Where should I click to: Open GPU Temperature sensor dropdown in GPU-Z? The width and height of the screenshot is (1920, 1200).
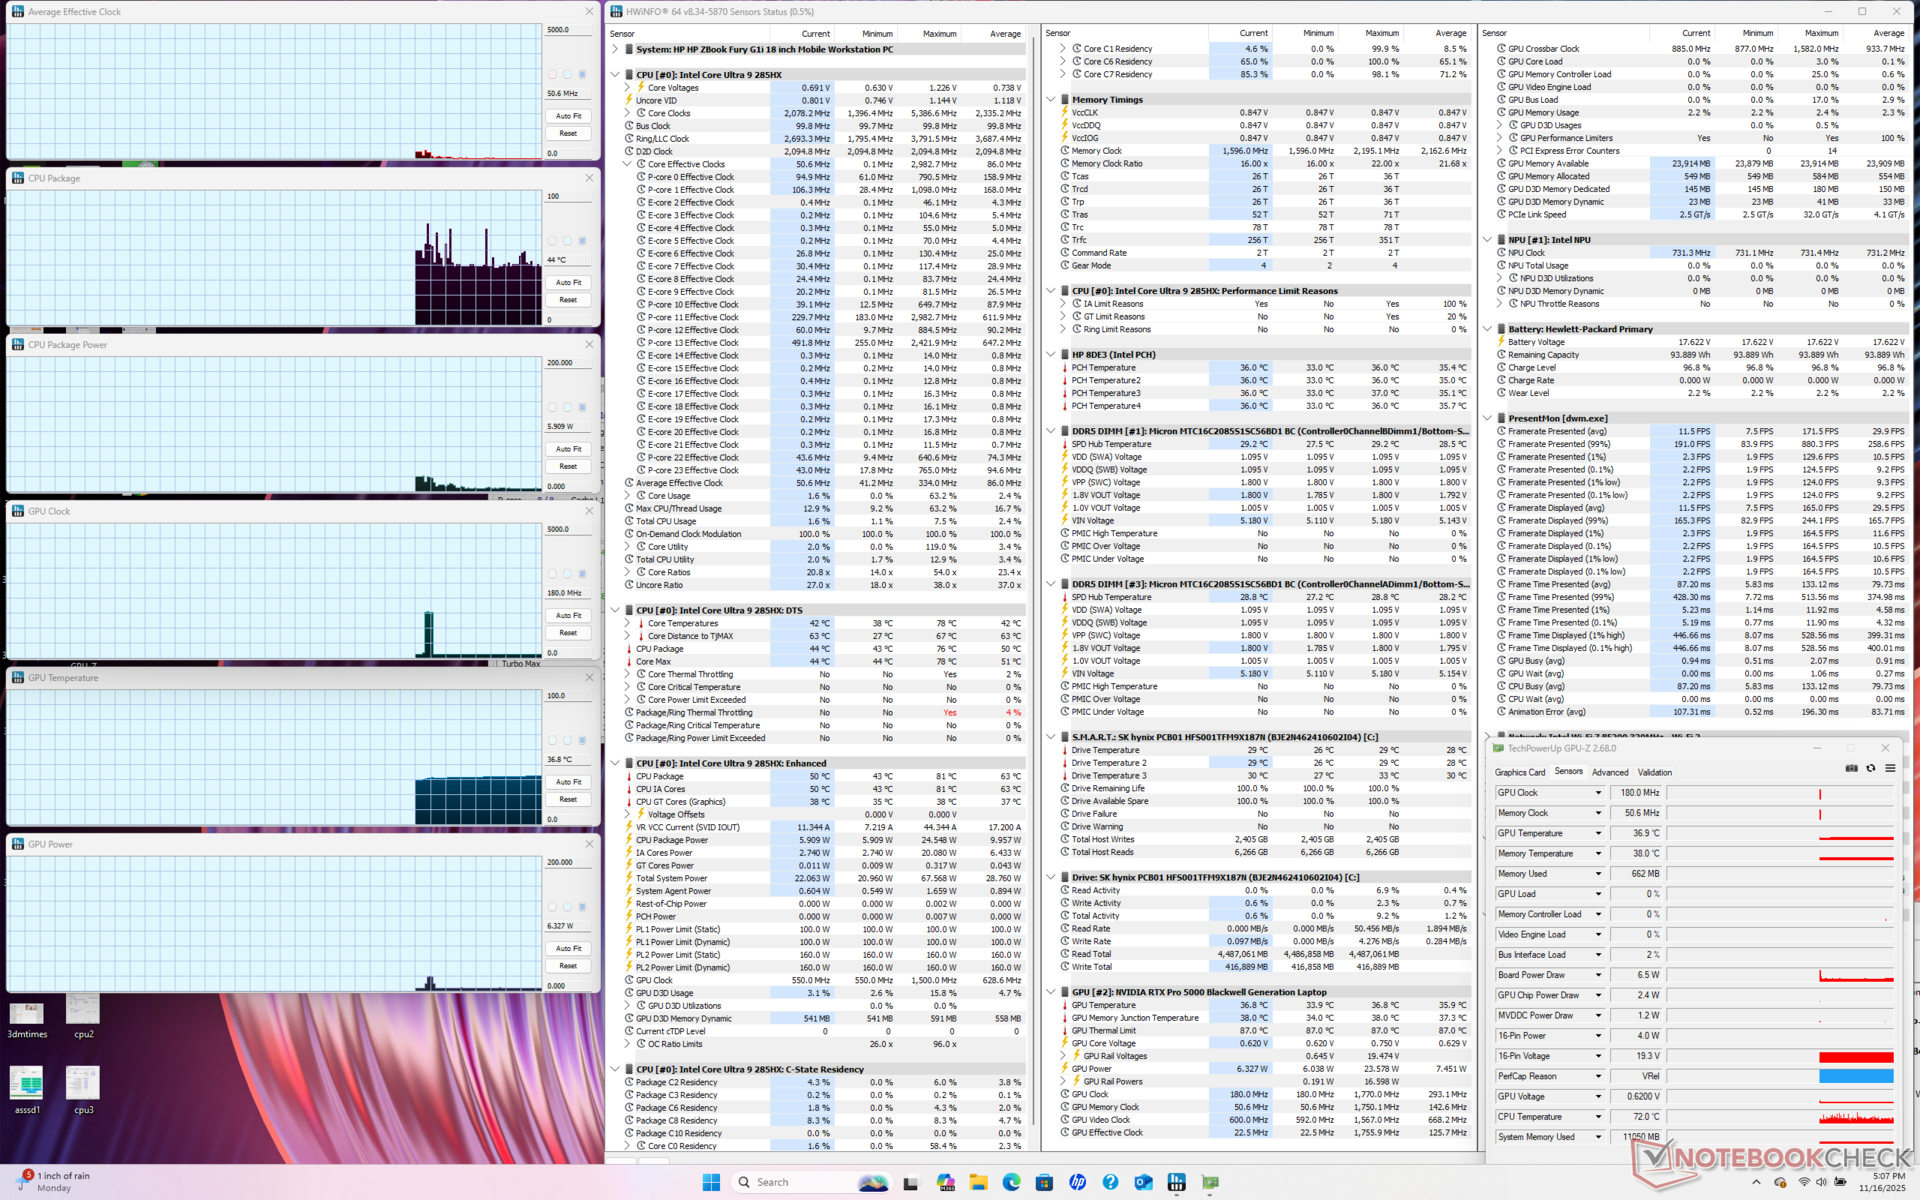click(1598, 833)
